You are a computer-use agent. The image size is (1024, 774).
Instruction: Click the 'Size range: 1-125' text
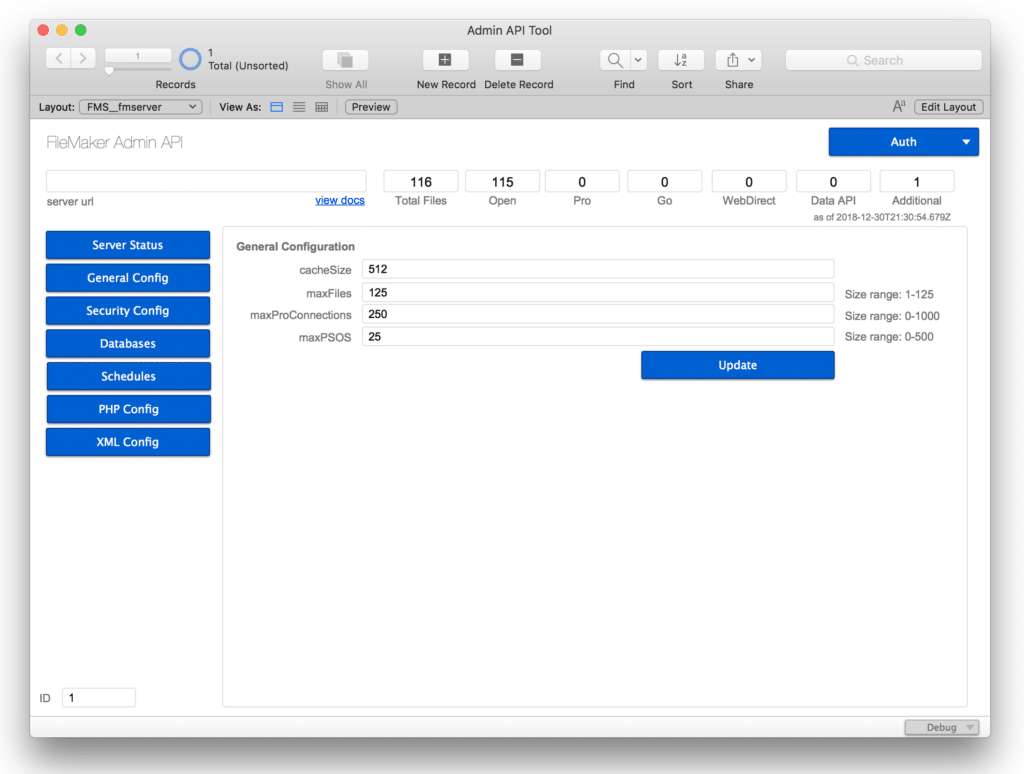tap(889, 294)
